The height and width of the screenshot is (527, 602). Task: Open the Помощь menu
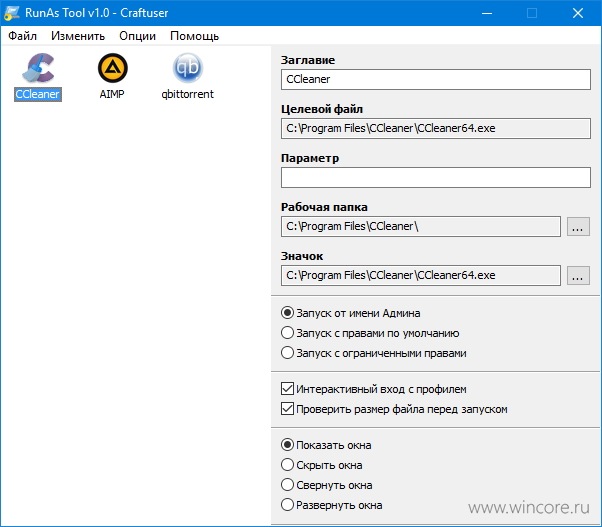195,36
